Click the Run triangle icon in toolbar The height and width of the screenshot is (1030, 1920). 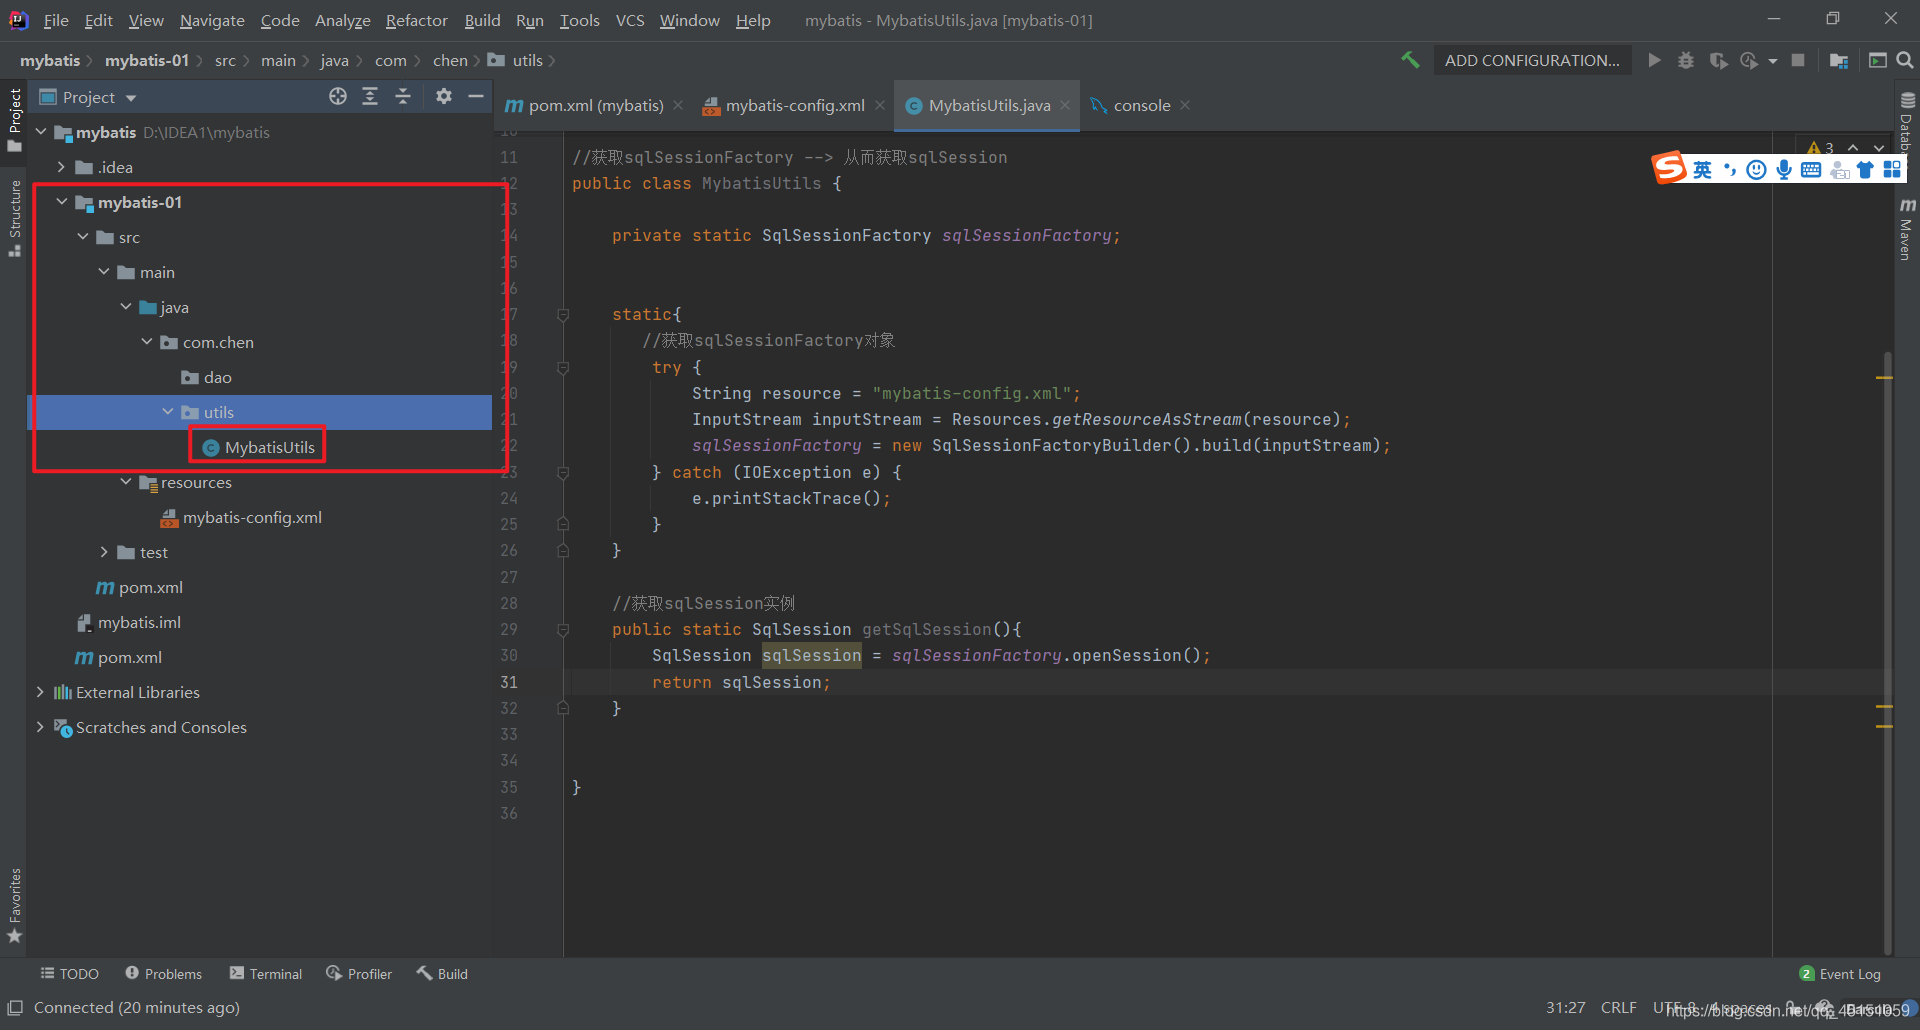[1654, 60]
